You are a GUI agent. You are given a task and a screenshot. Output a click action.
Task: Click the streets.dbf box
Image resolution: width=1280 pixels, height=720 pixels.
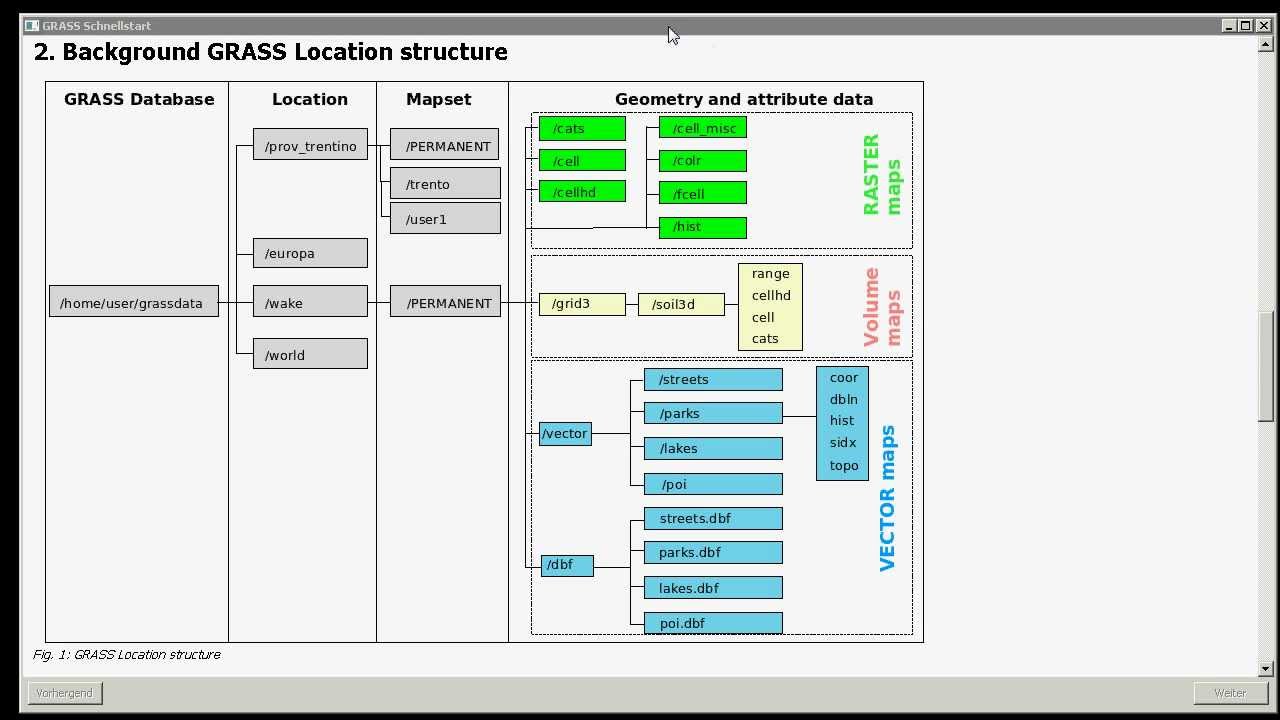click(x=713, y=518)
